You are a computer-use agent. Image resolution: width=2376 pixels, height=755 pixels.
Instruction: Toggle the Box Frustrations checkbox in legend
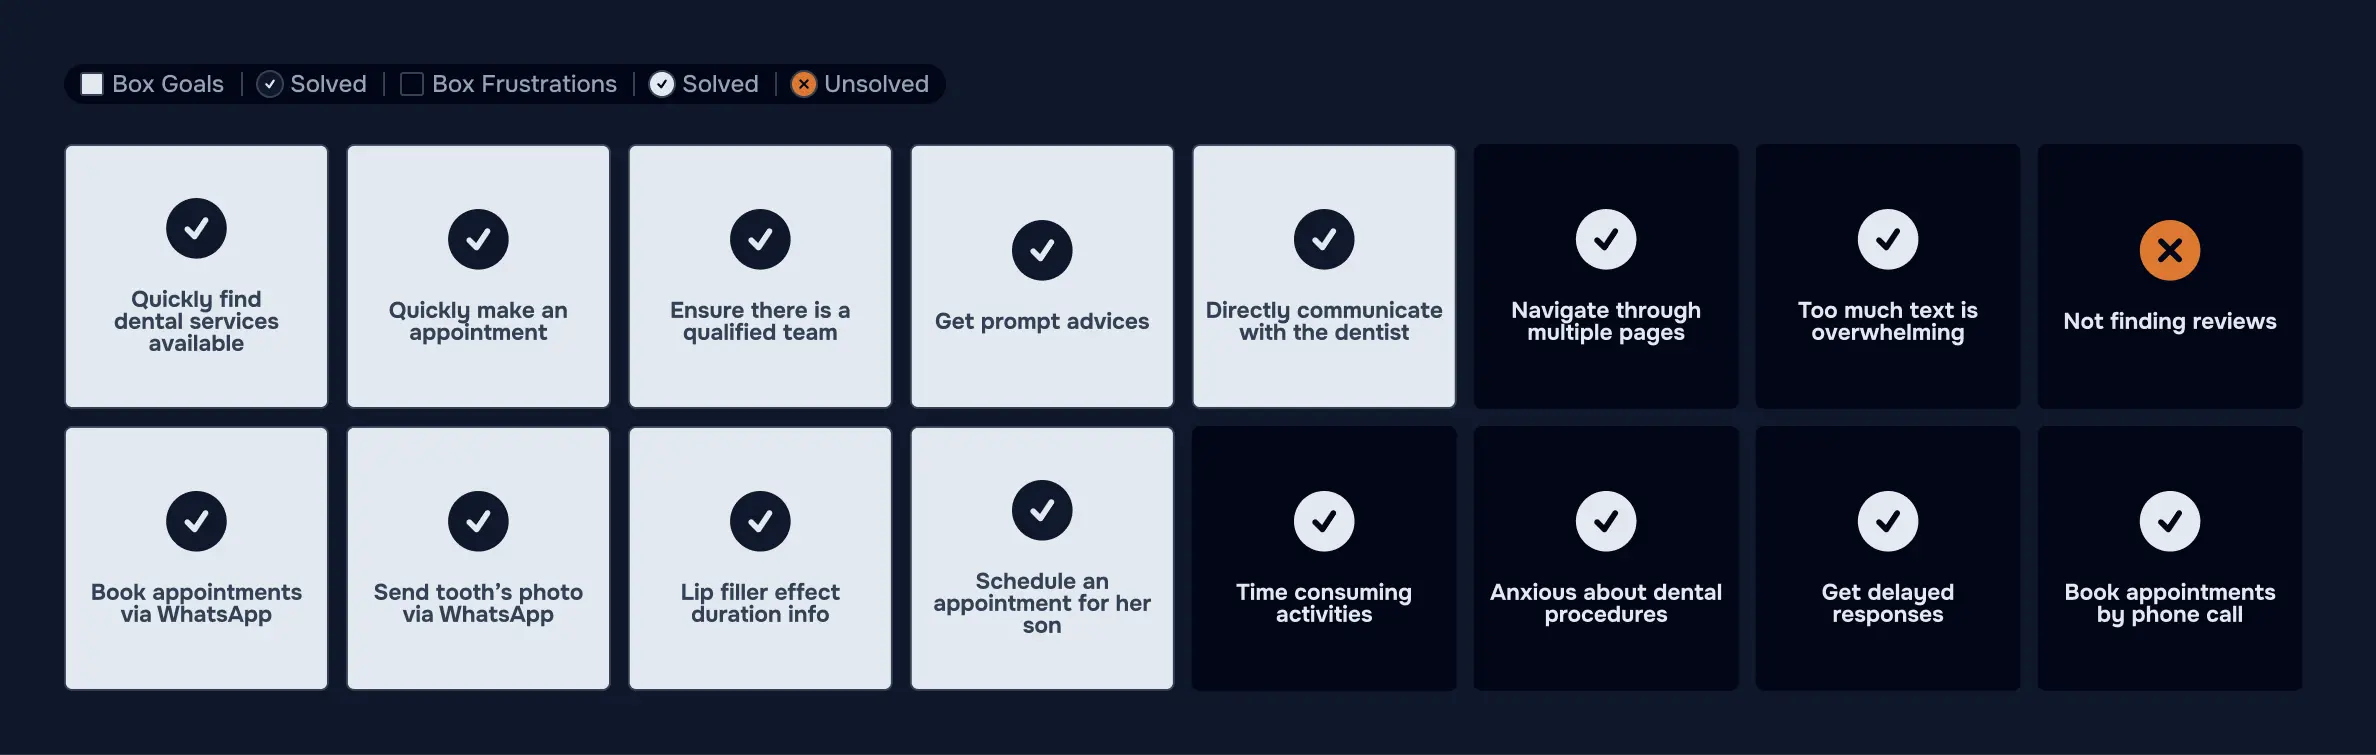pos(411,84)
